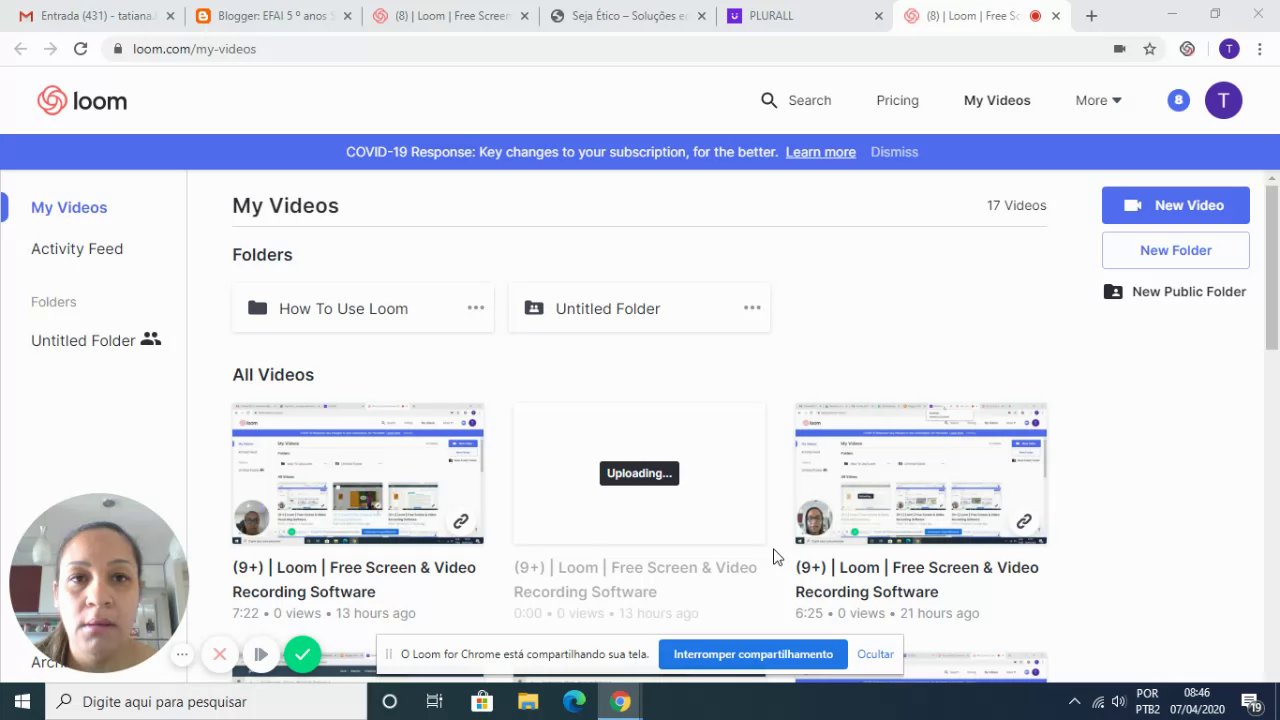Open the video thumbnail from 21 hours ago
Viewport: 1280px width, 720px height.
coord(921,474)
